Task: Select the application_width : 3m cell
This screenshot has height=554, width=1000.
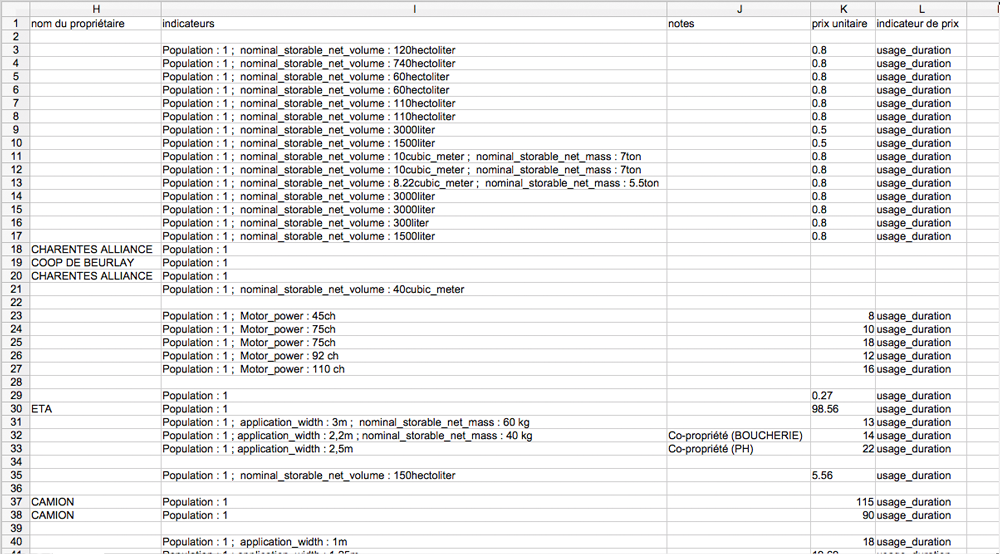Action: [414, 422]
